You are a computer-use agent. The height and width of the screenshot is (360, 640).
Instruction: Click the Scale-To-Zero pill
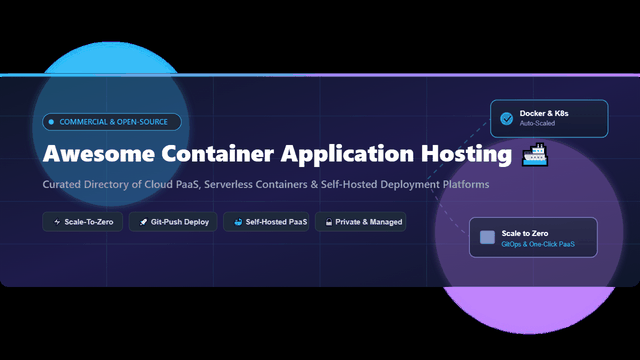pyautogui.click(x=82, y=222)
